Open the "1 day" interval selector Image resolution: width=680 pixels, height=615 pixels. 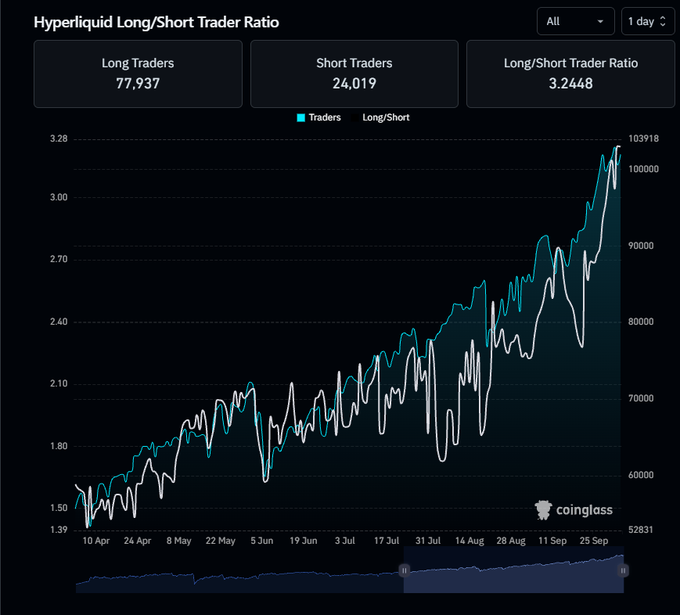pyautogui.click(x=647, y=21)
